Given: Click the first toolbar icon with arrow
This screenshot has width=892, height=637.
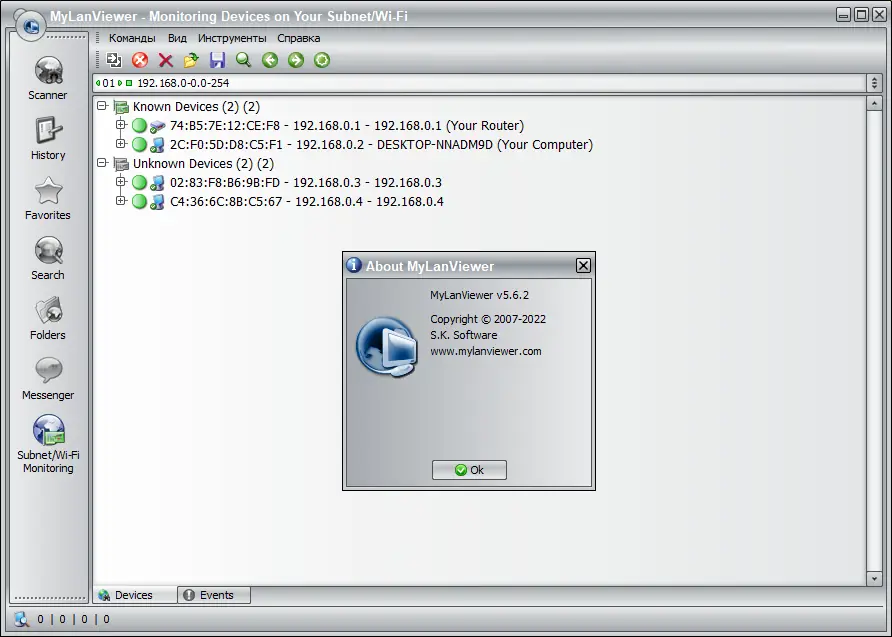Looking at the screenshot, I should point(114,60).
